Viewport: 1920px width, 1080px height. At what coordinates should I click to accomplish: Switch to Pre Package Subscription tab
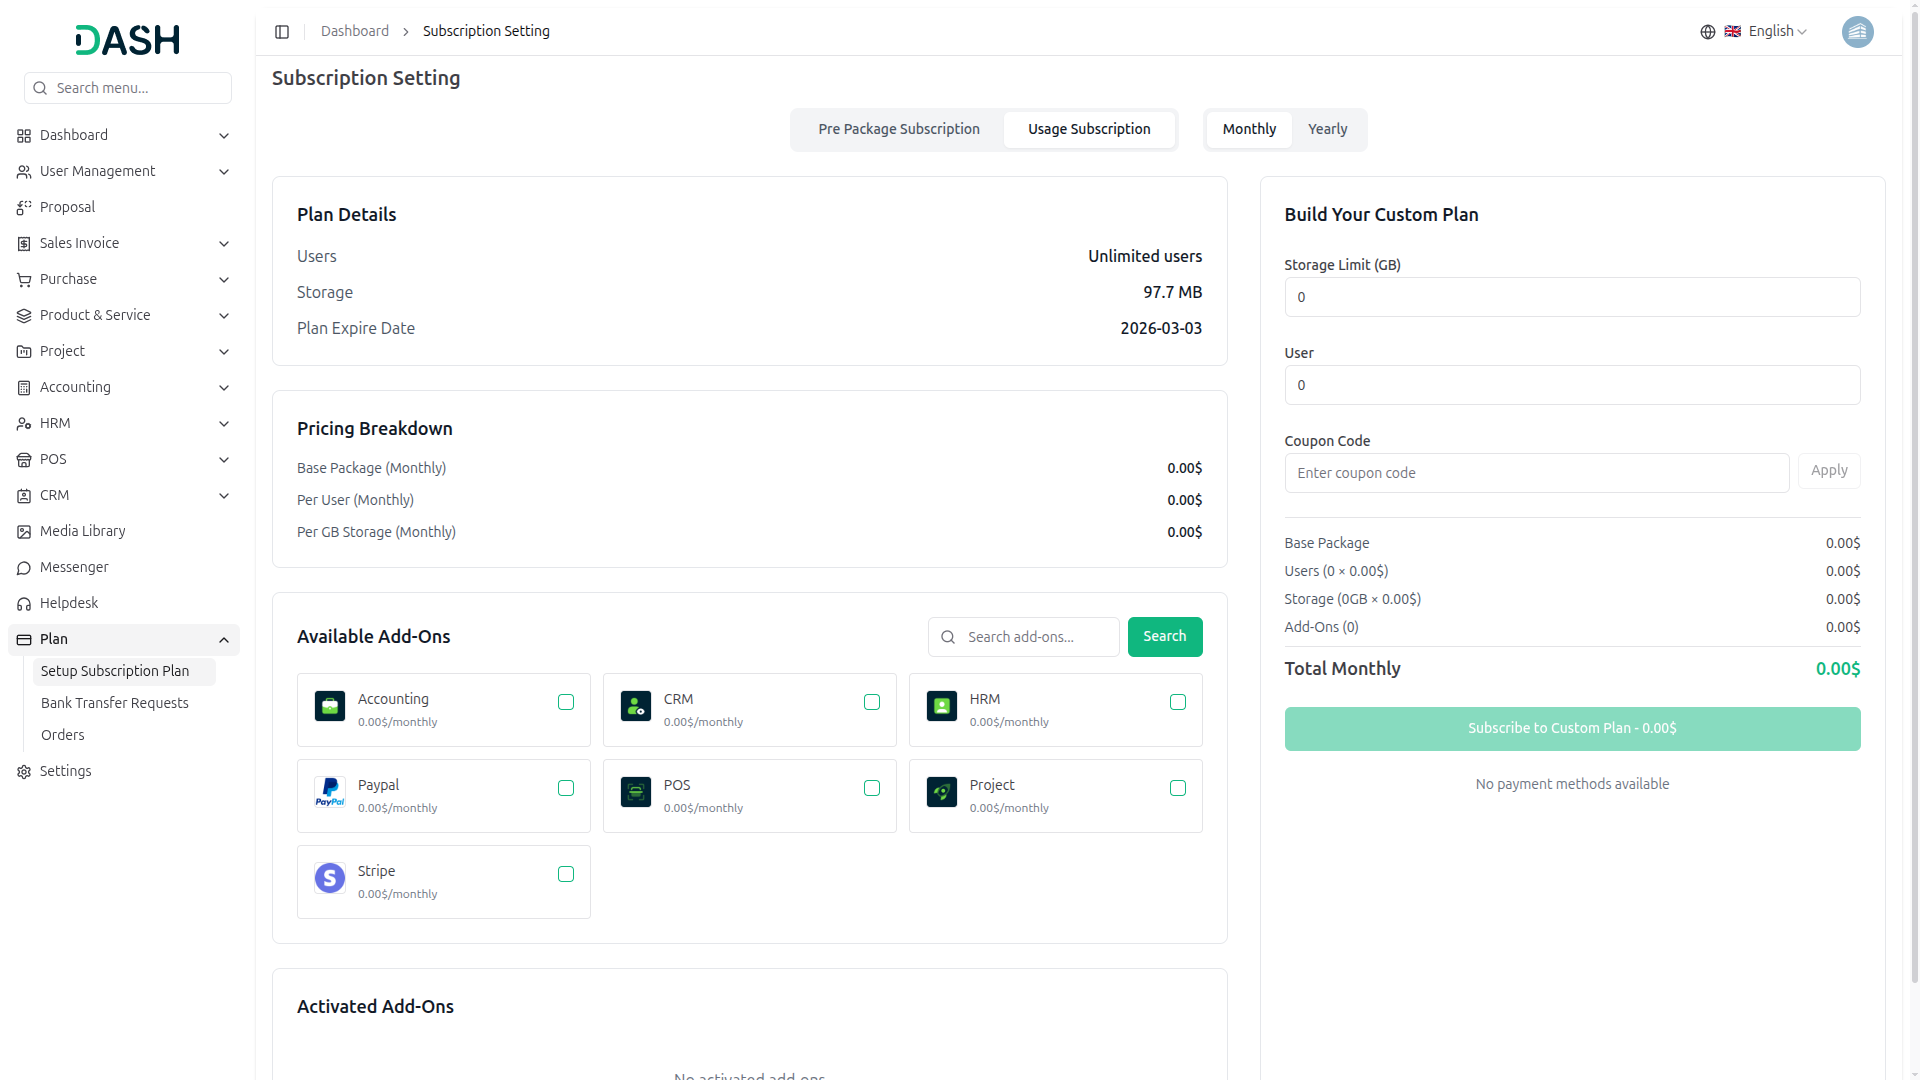(898, 130)
